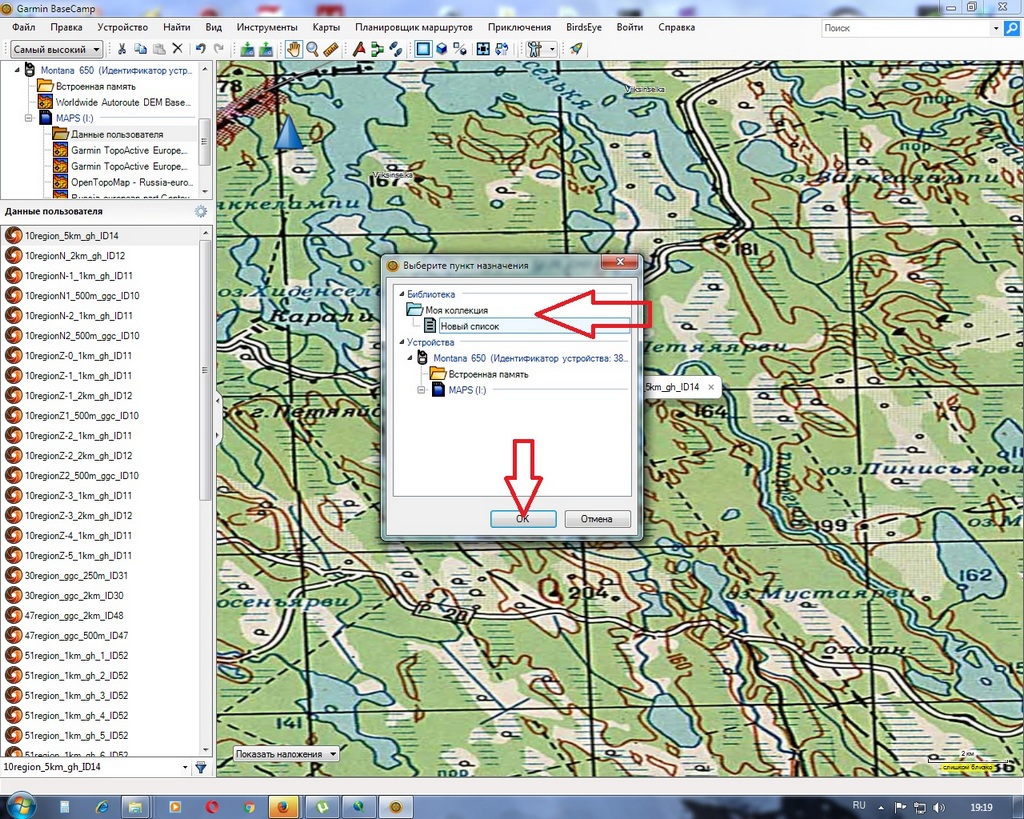Click the rocket icon in toolbar
The height and width of the screenshot is (819, 1024).
pyautogui.click(x=576, y=49)
